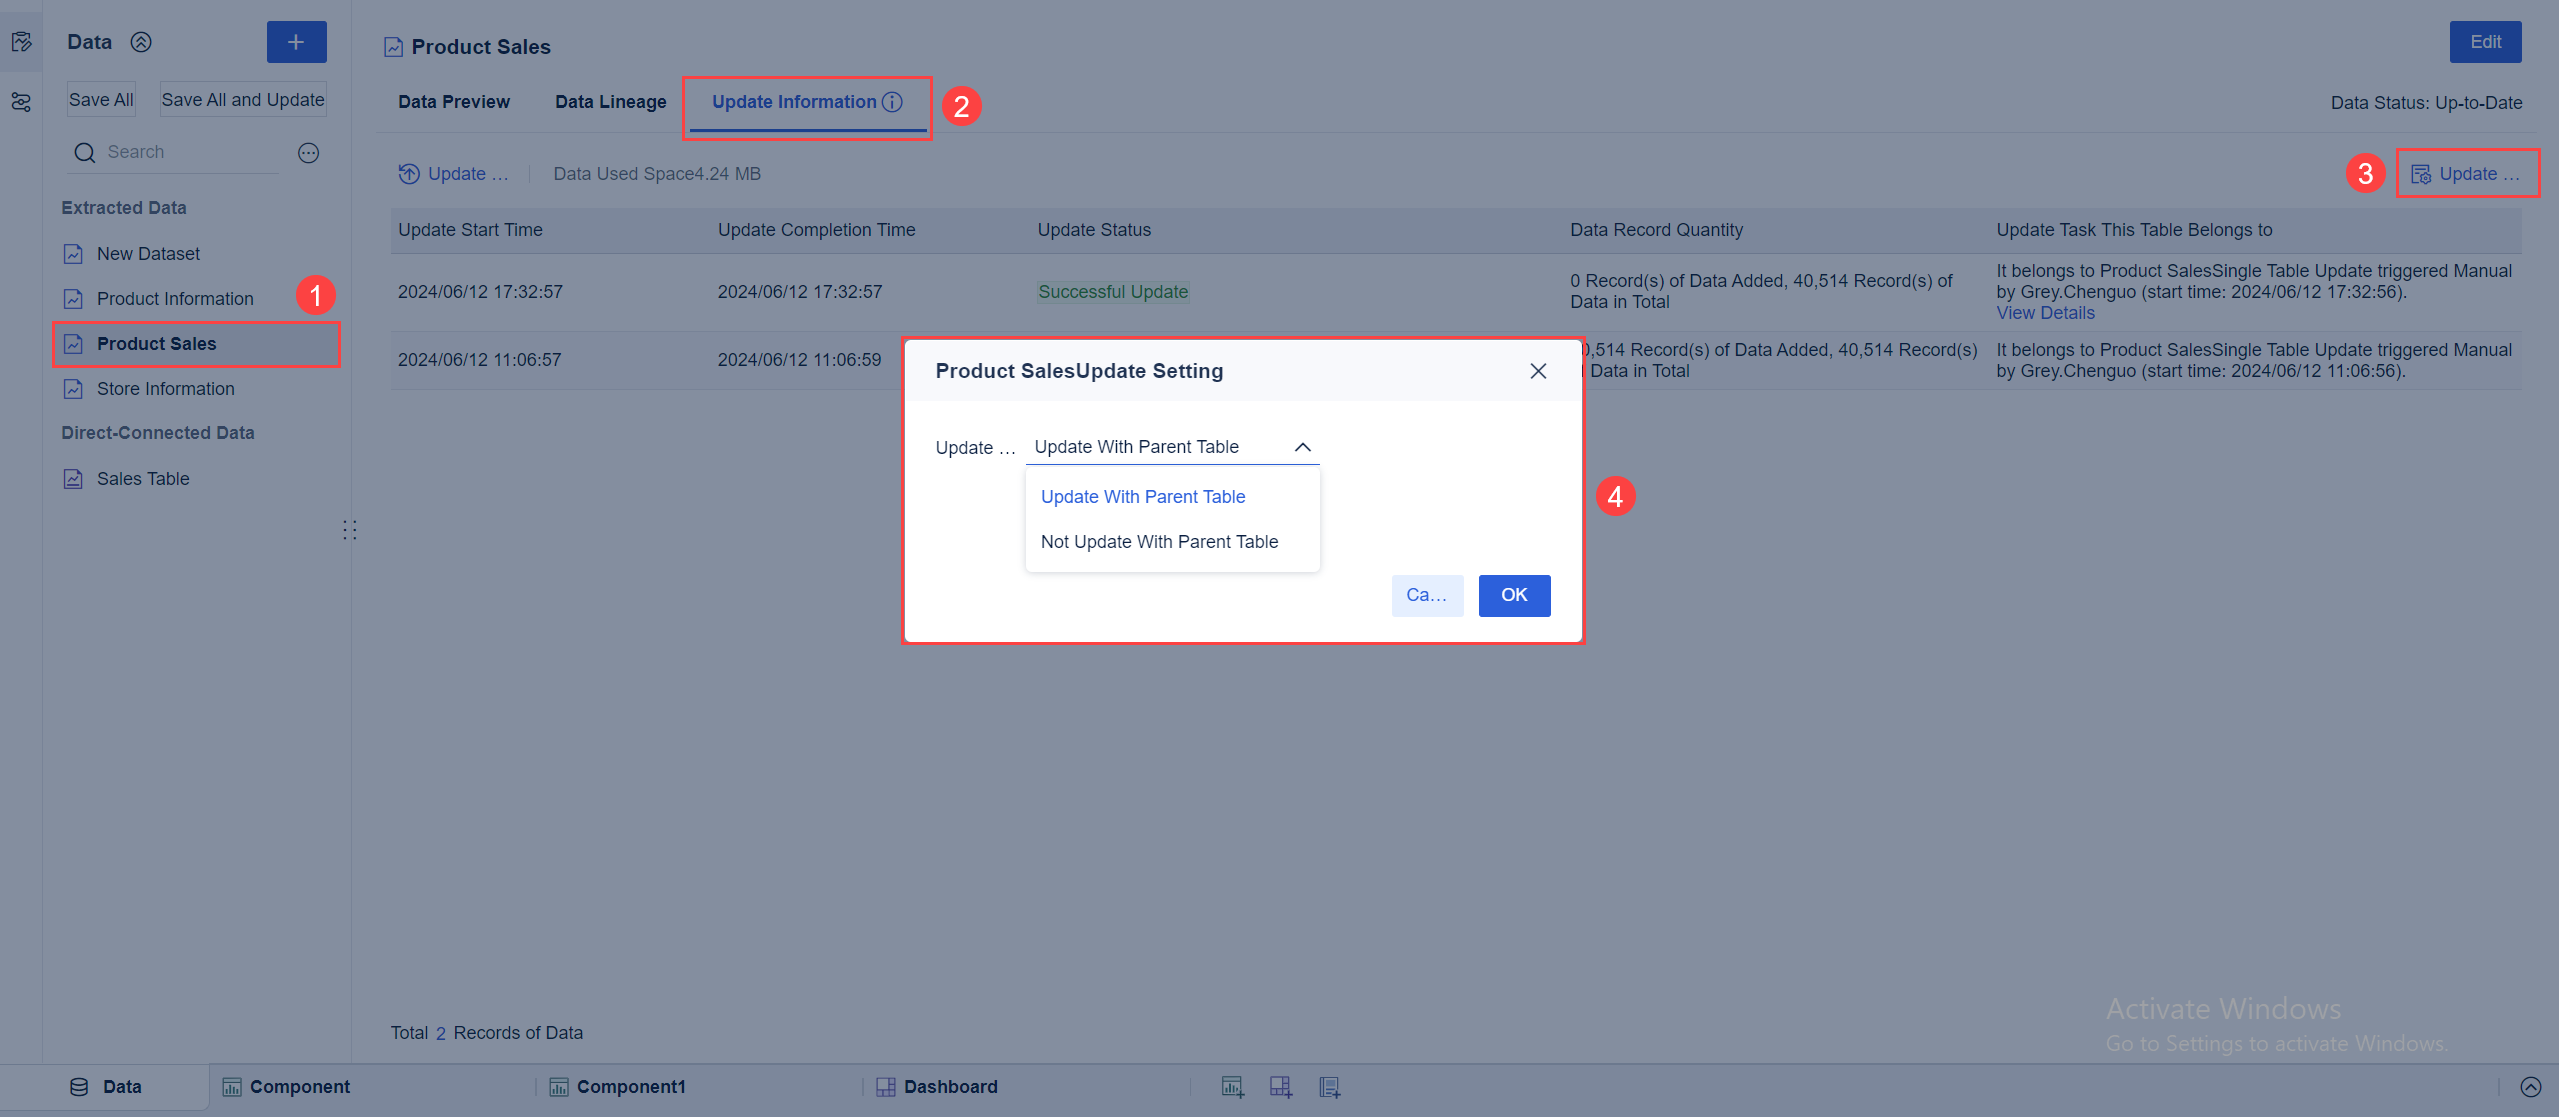The width and height of the screenshot is (2559, 1117).
Task: Click the add component icon in the bottom bar
Action: pos(1232,1087)
